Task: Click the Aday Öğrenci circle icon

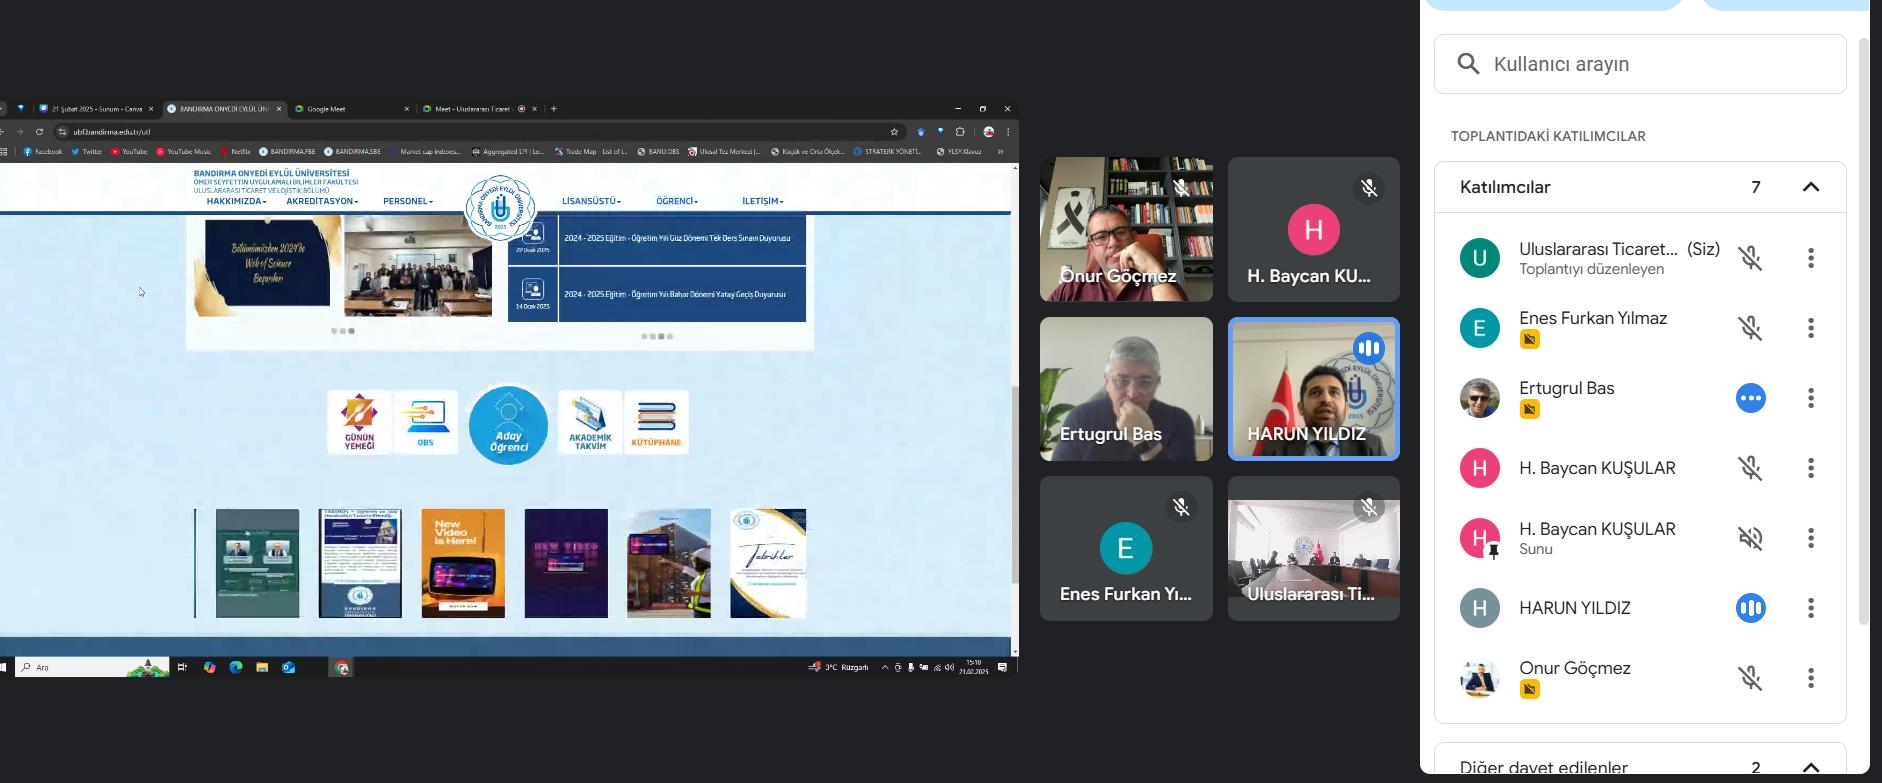Action: (x=508, y=425)
